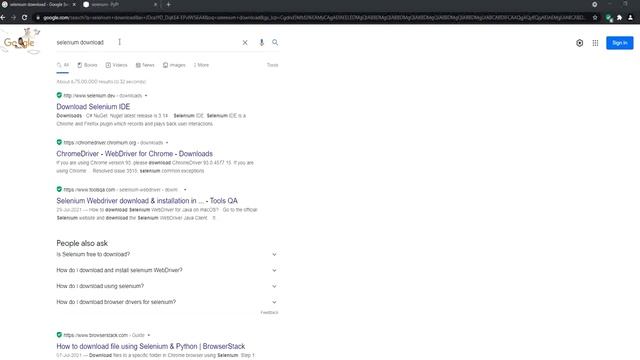This screenshot has width=640, height=360.
Task: Click the Feedback link under People also ask
Action: (269, 313)
